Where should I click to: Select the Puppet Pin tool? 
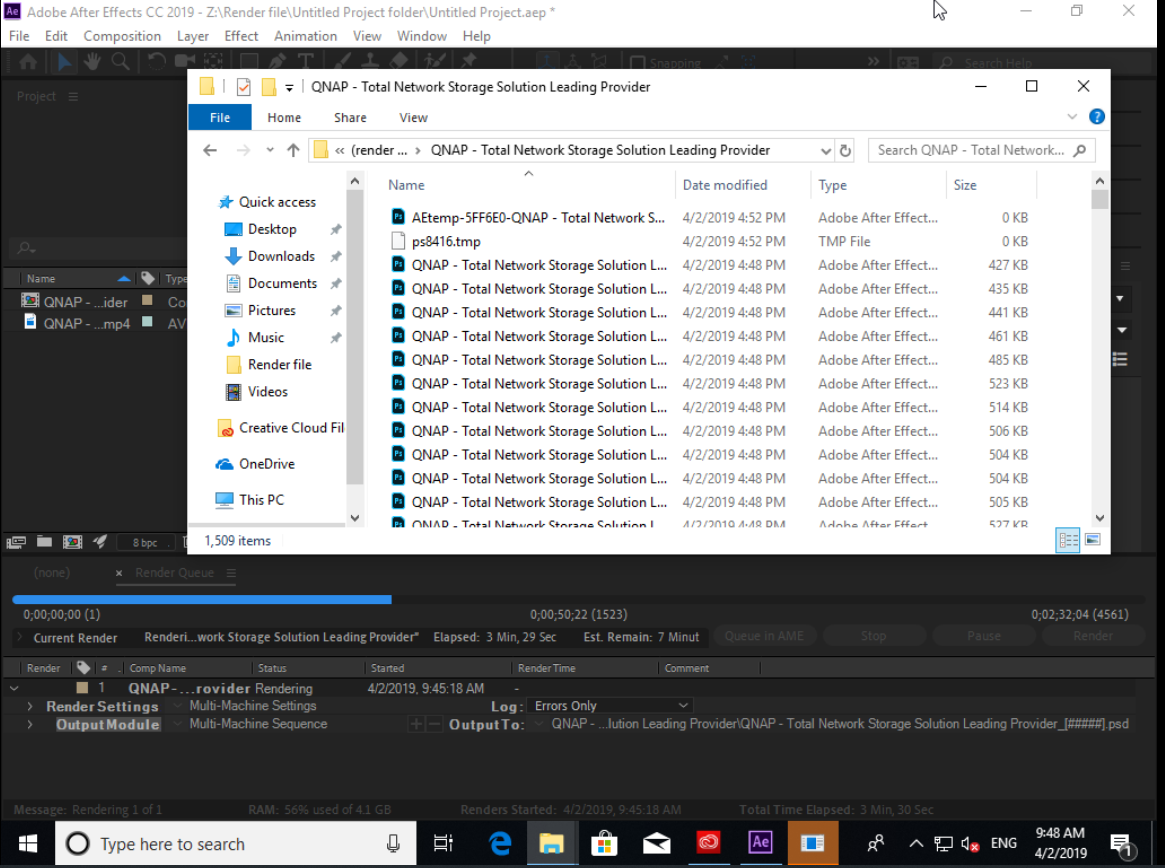pos(469,62)
